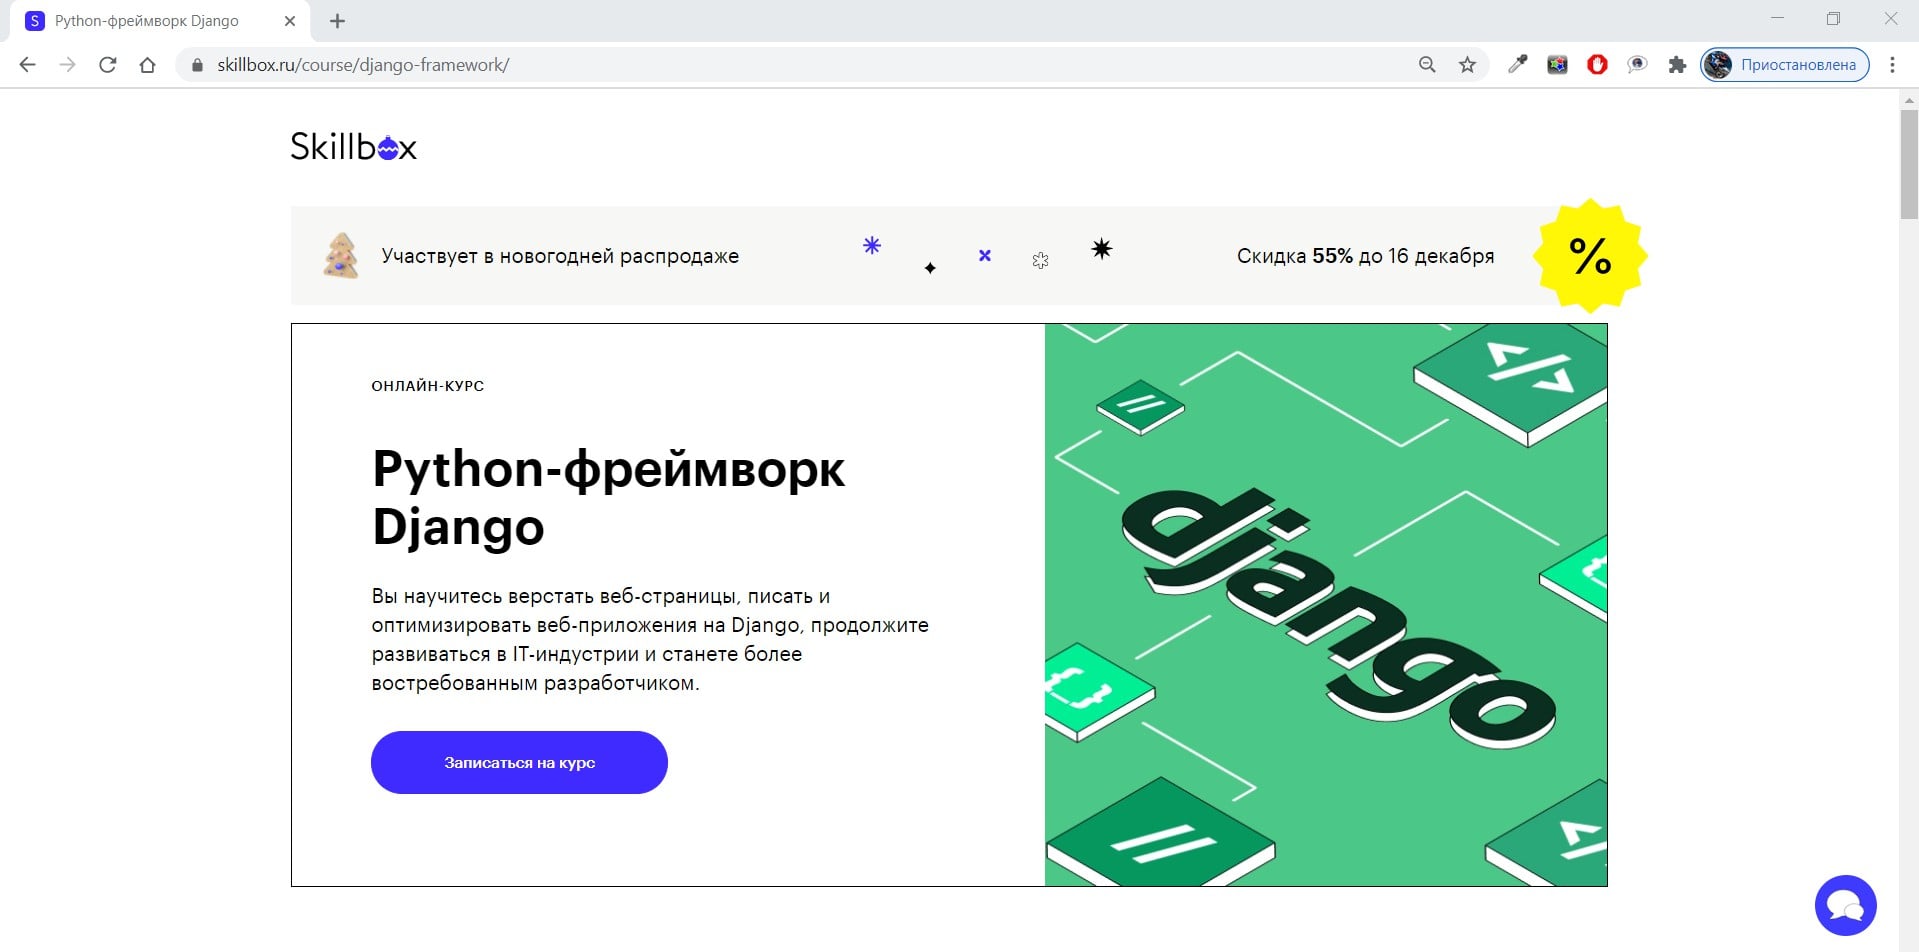Viewport: 1919px width, 952px height.
Task: Click the gray eye-mask extension icon
Action: tap(1637, 65)
